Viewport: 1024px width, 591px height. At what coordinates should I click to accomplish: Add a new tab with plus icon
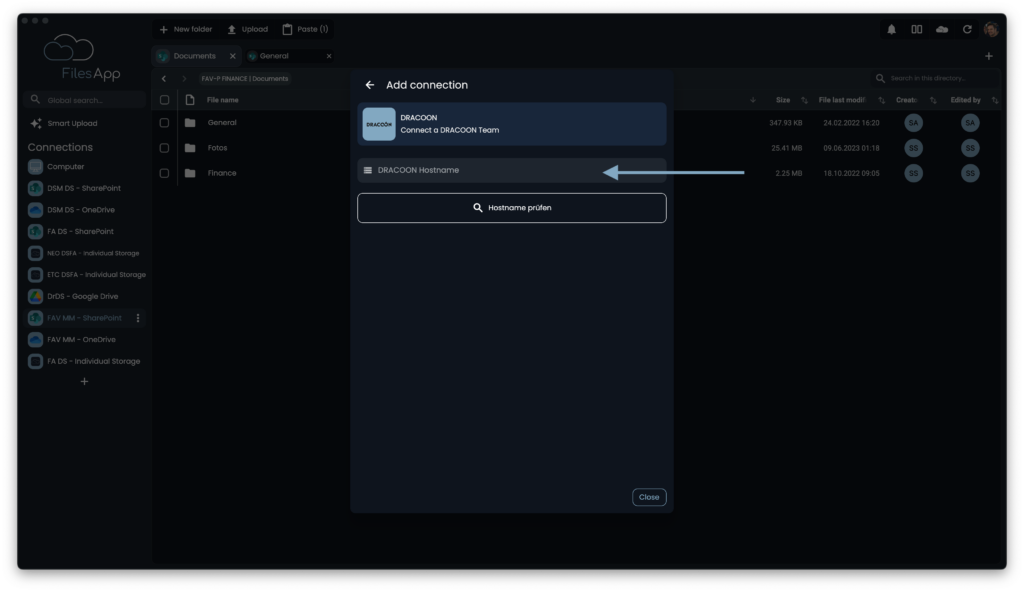tap(989, 56)
